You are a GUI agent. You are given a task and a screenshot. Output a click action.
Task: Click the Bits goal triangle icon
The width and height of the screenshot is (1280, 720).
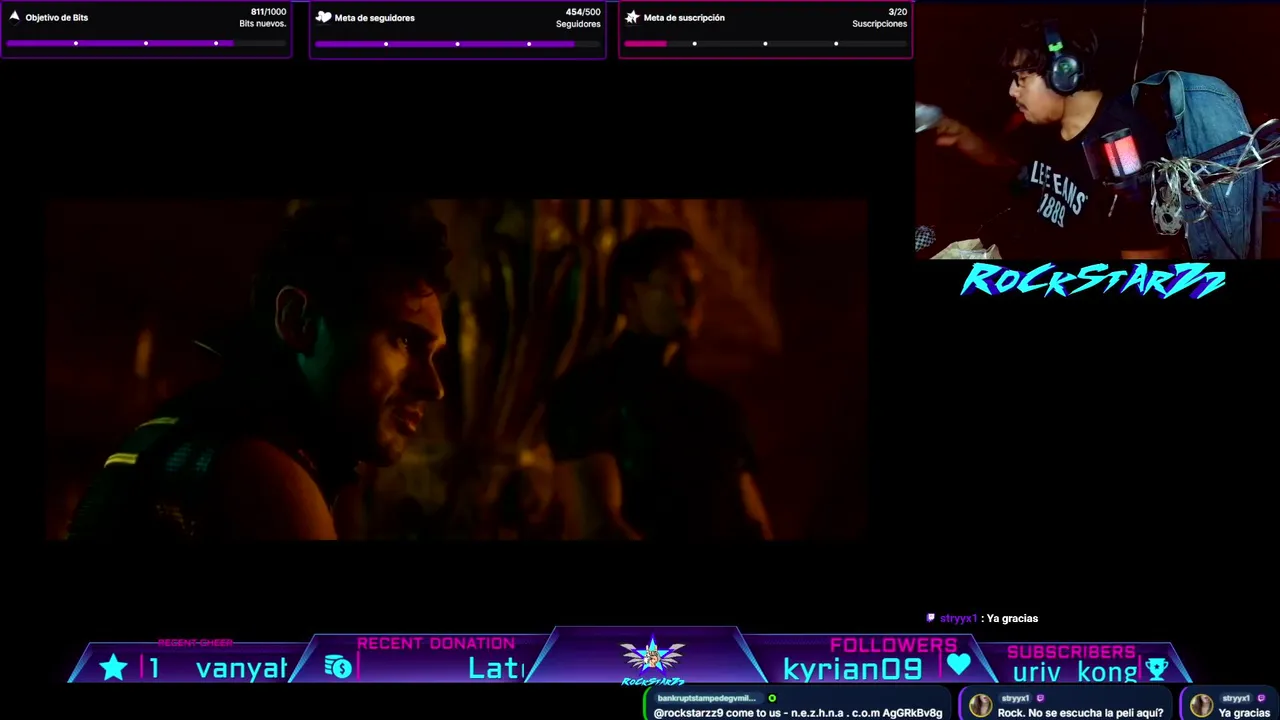tap(14, 17)
